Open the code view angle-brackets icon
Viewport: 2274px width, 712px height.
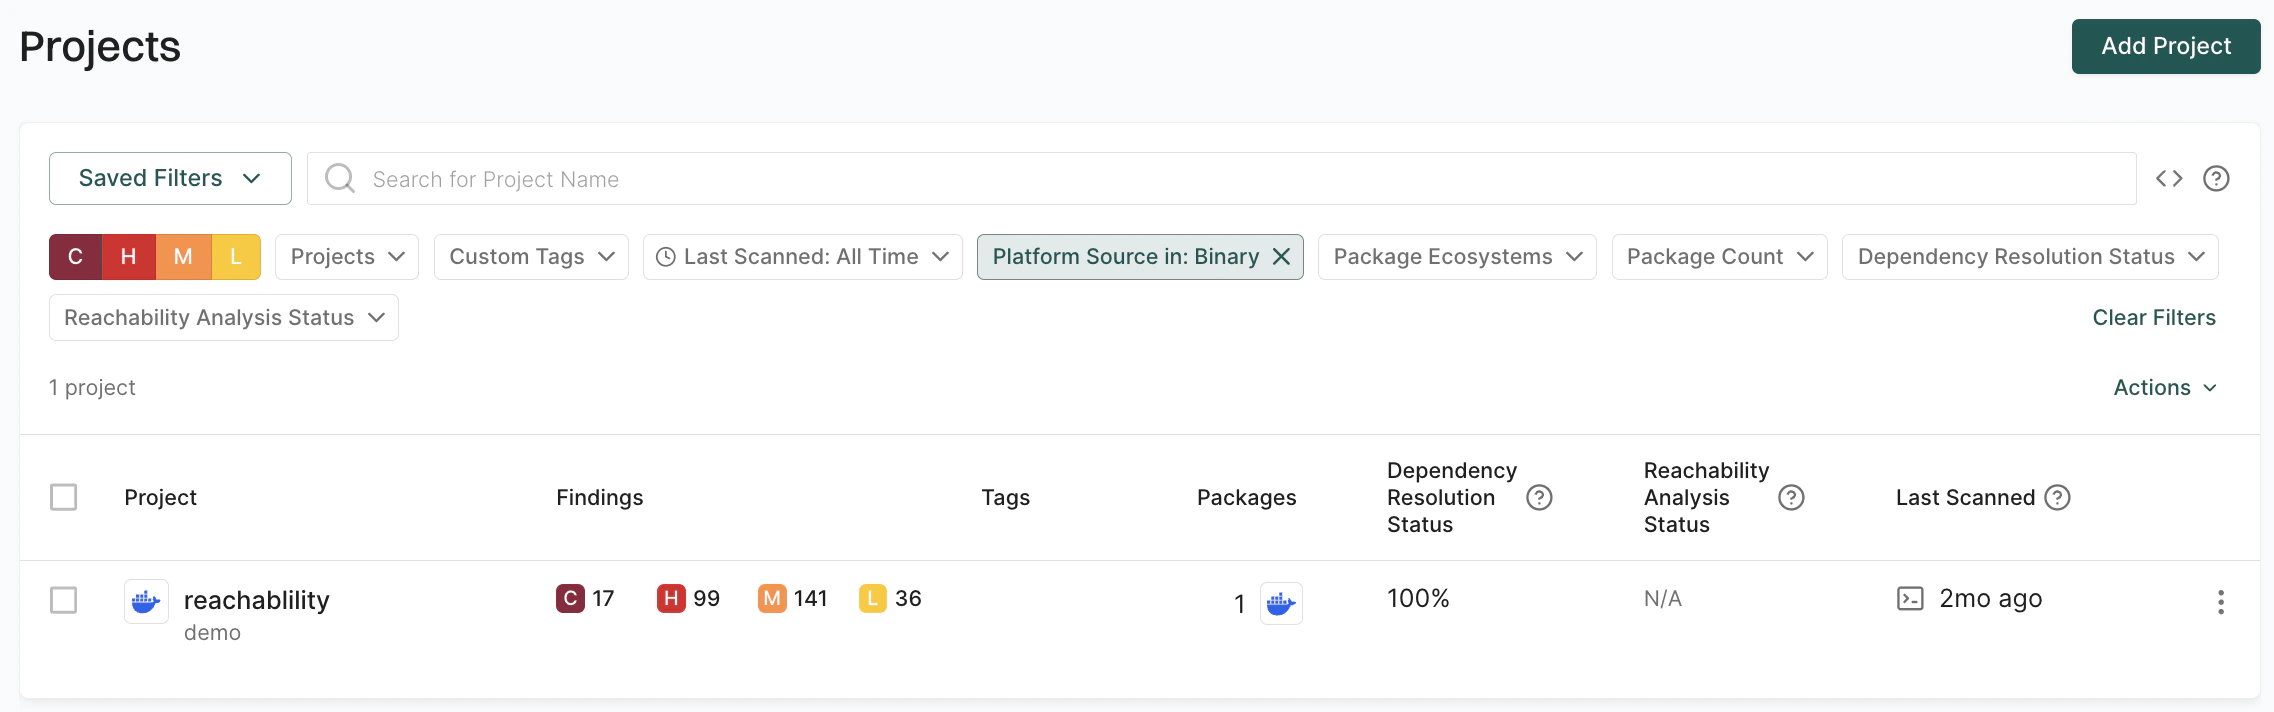click(x=2169, y=178)
